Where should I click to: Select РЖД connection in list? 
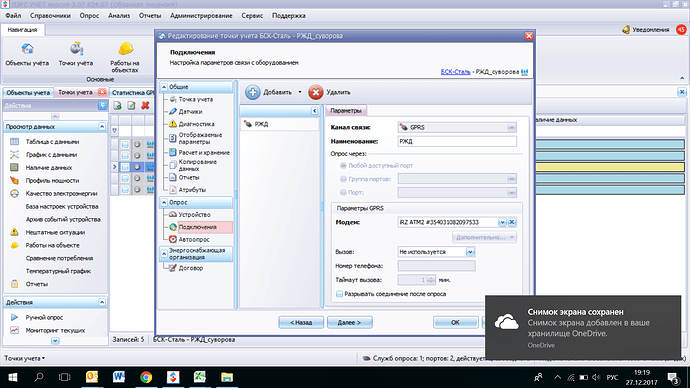(279, 124)
